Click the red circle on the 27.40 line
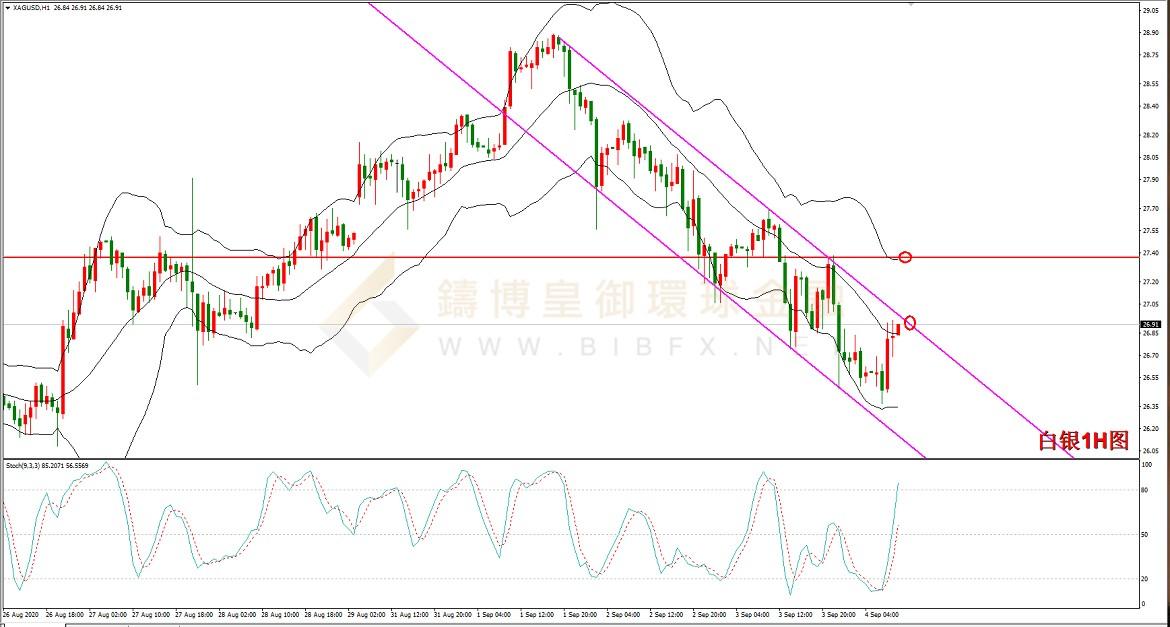This screenshot has height=627, width=1170. (x=905, y=257)
